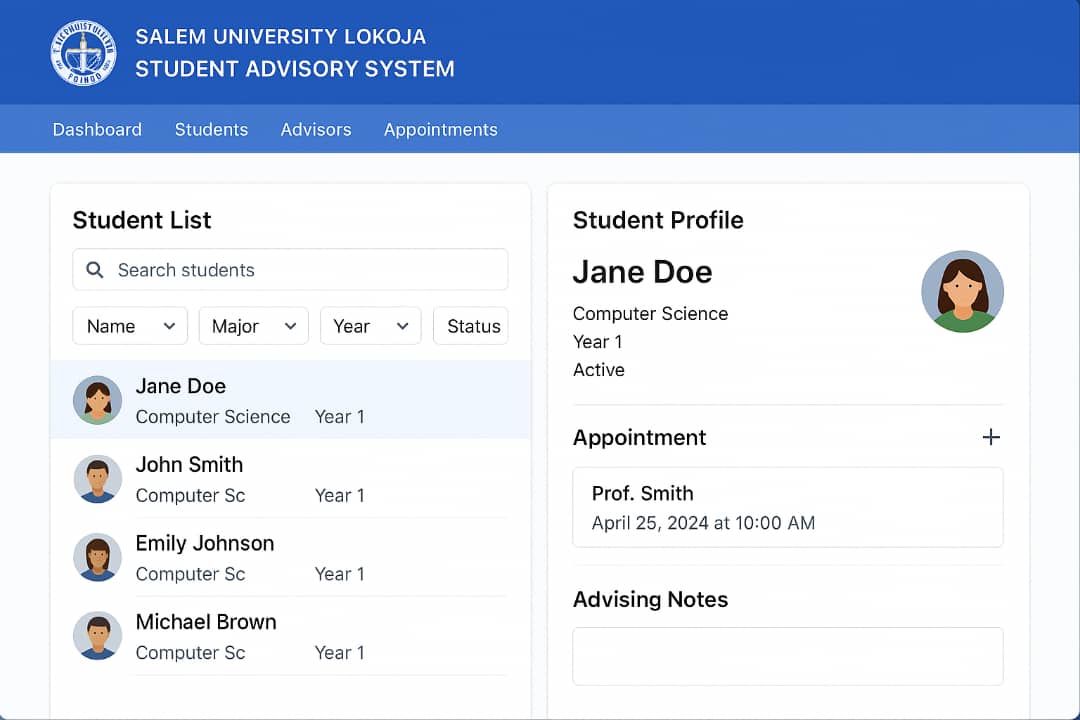Click into the Advising Notes text box
Image resolution: width=1080 pixels, height=720 pixels.
[787, 656]
